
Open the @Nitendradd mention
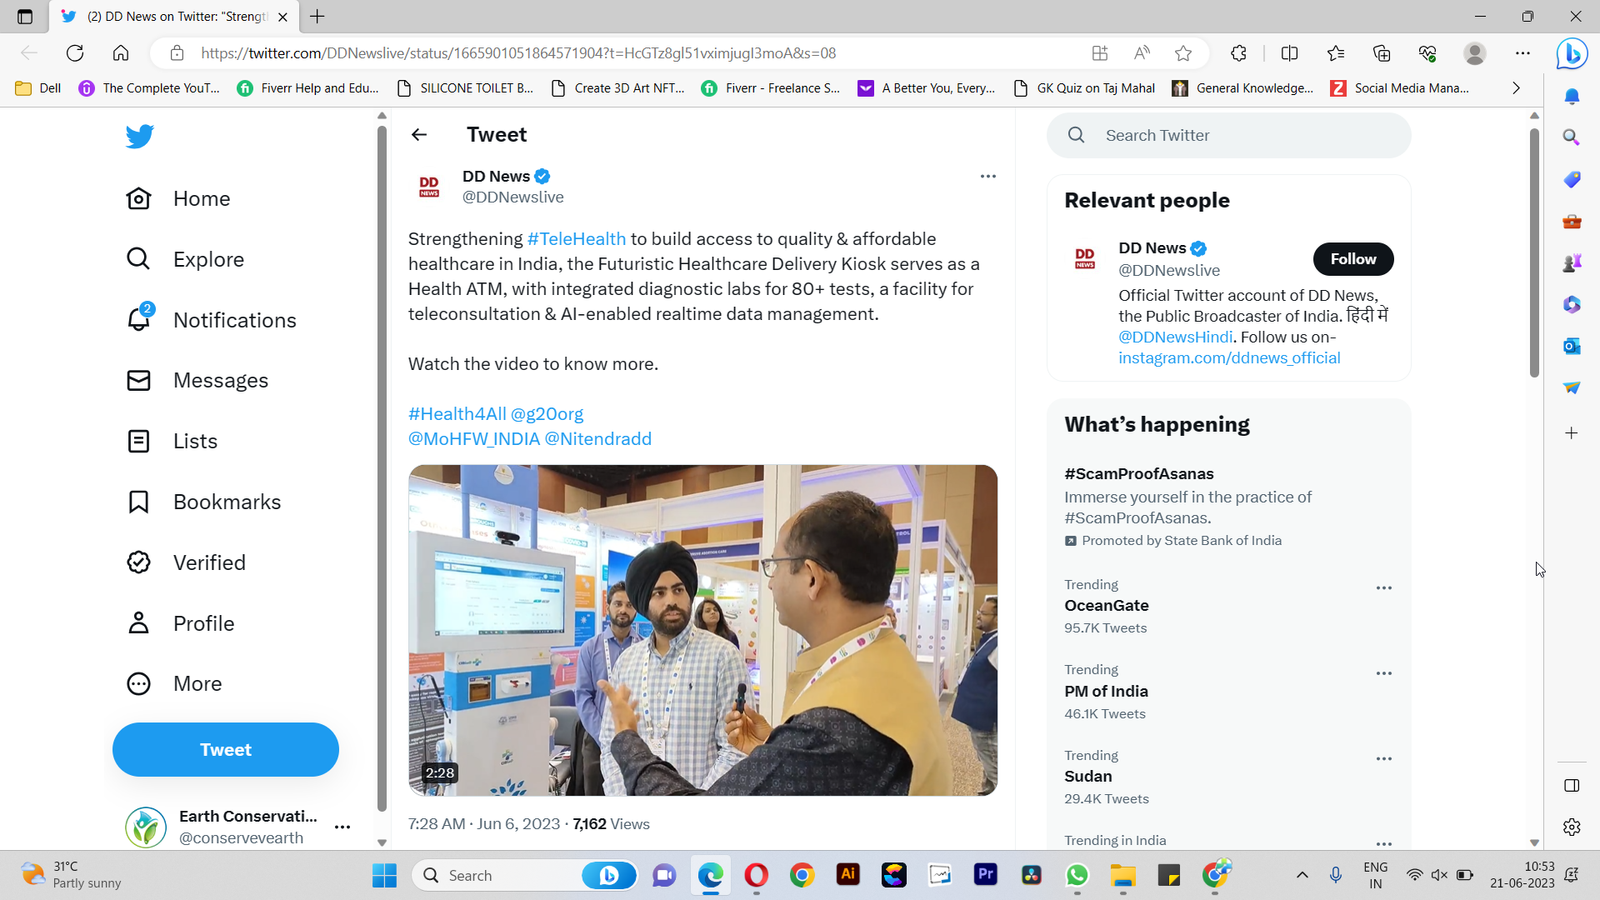598,439
